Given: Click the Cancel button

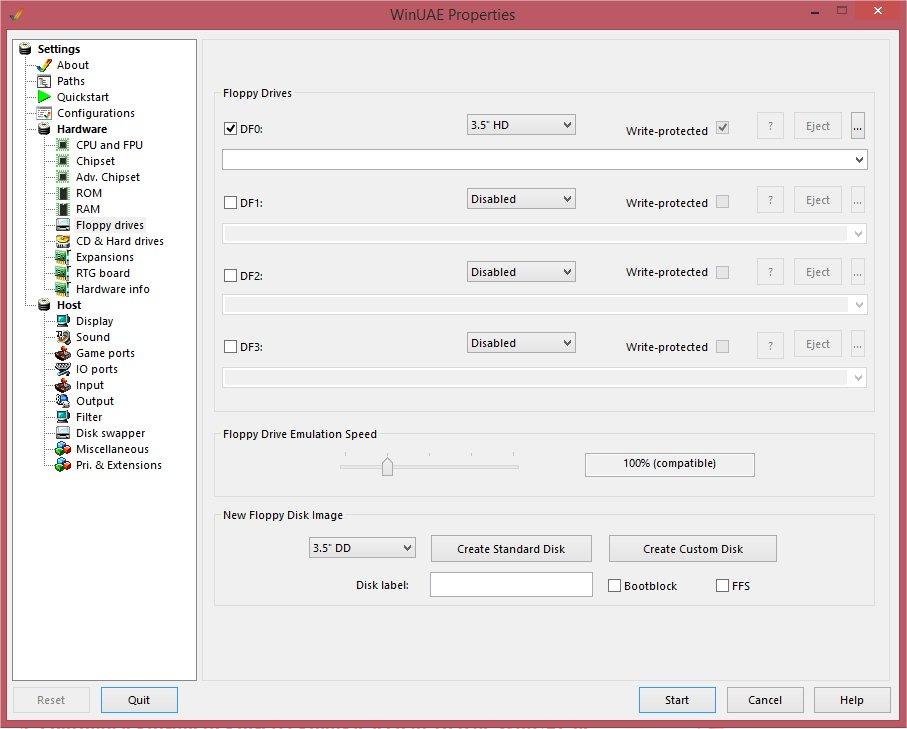Looking at the screenshot, I should coord(765,700).
